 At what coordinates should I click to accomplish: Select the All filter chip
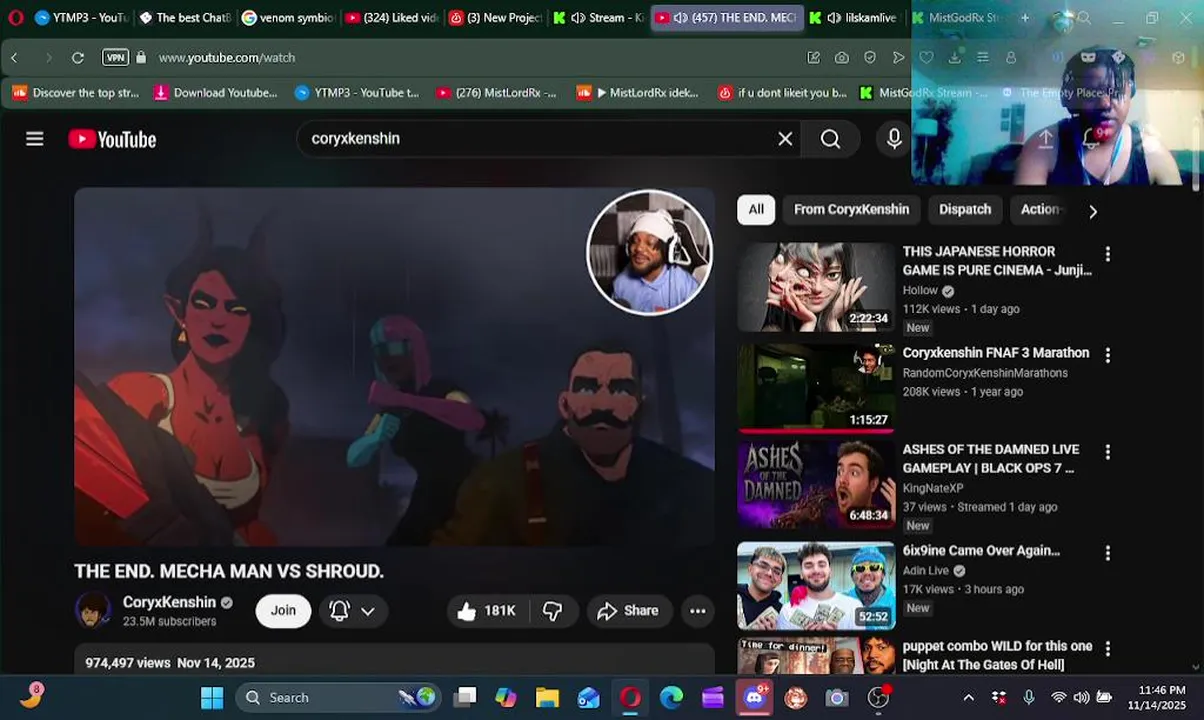756,209
